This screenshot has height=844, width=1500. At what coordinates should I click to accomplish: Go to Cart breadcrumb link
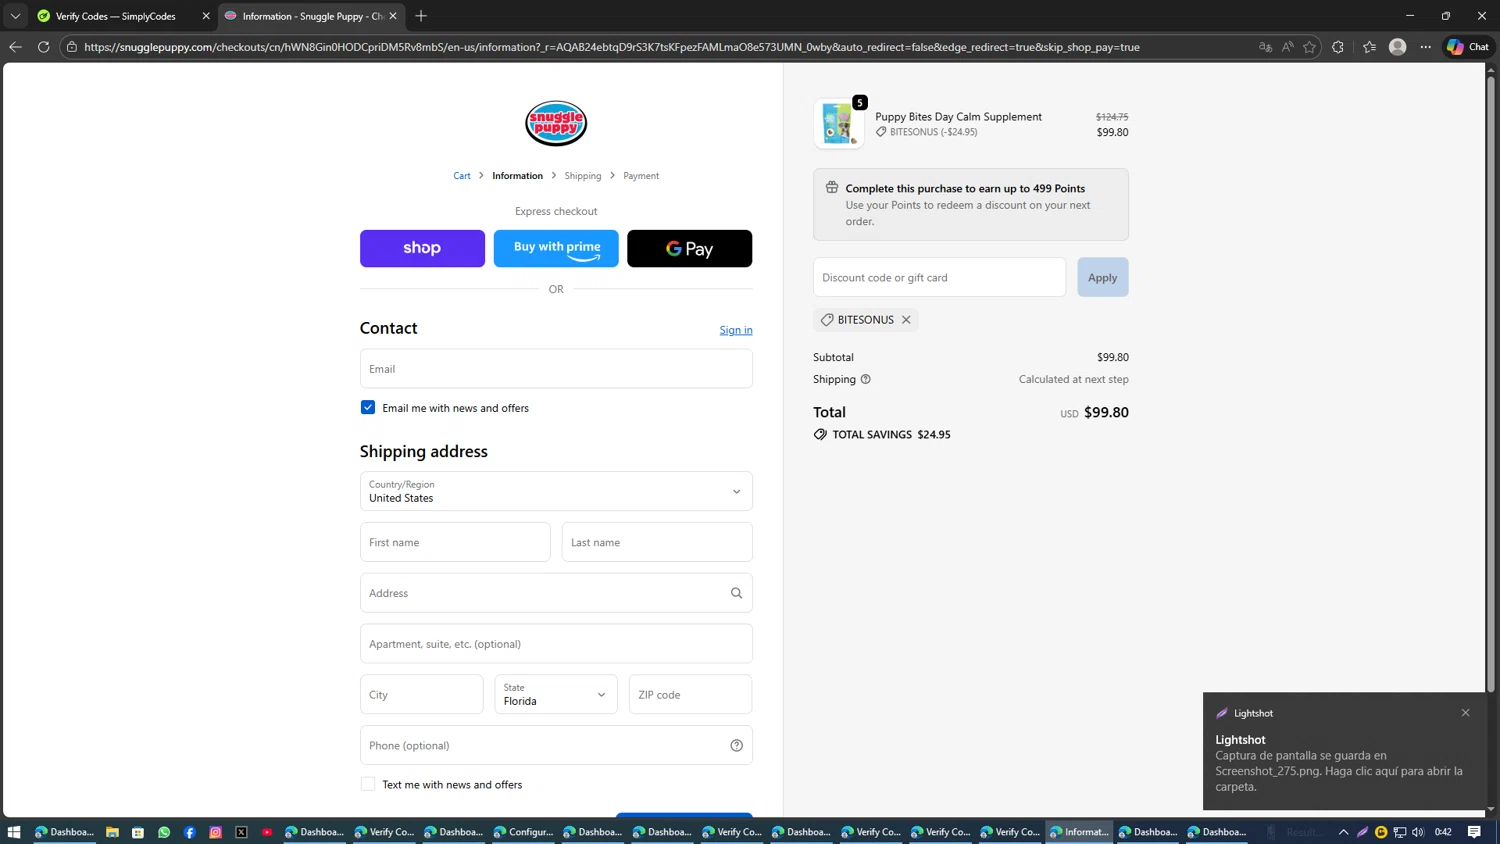(462, 176)
